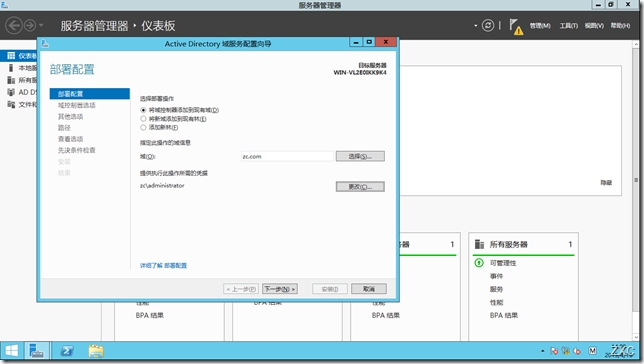Viewport: 644px width, 364px height.
Task: Select radio 添加新林(F)
Action: pyautogui.click(x=143, y=127)
